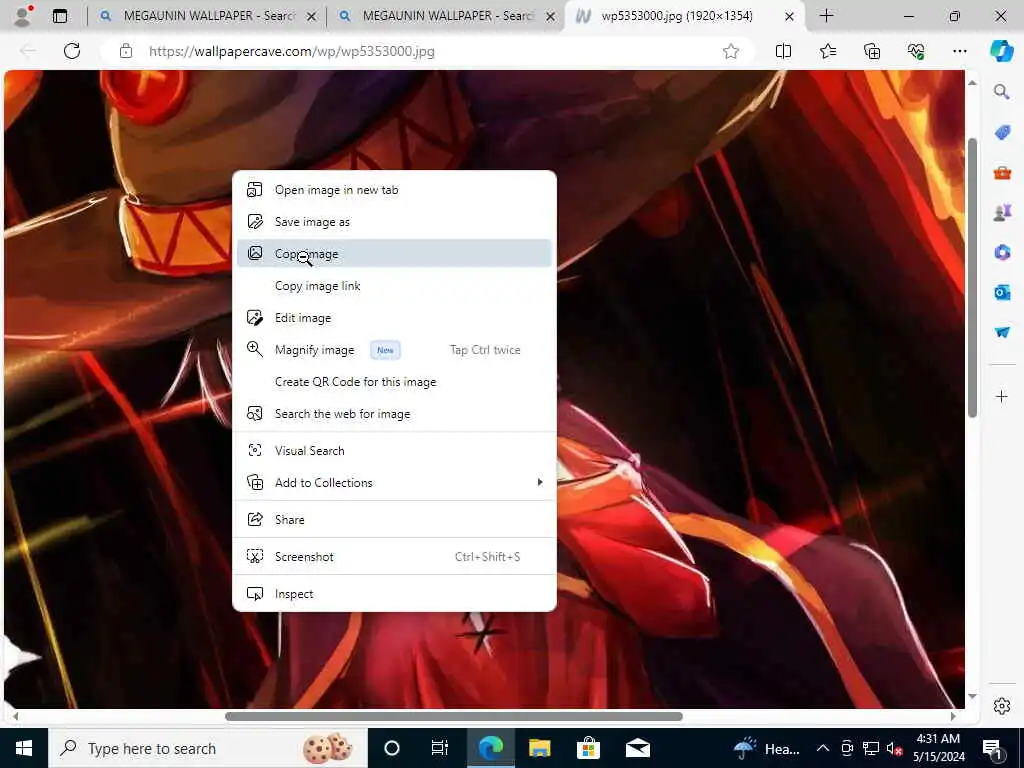Add a sidebar app with plus icon
This screenshot has width=1024, height=768.
(1002, 396)
